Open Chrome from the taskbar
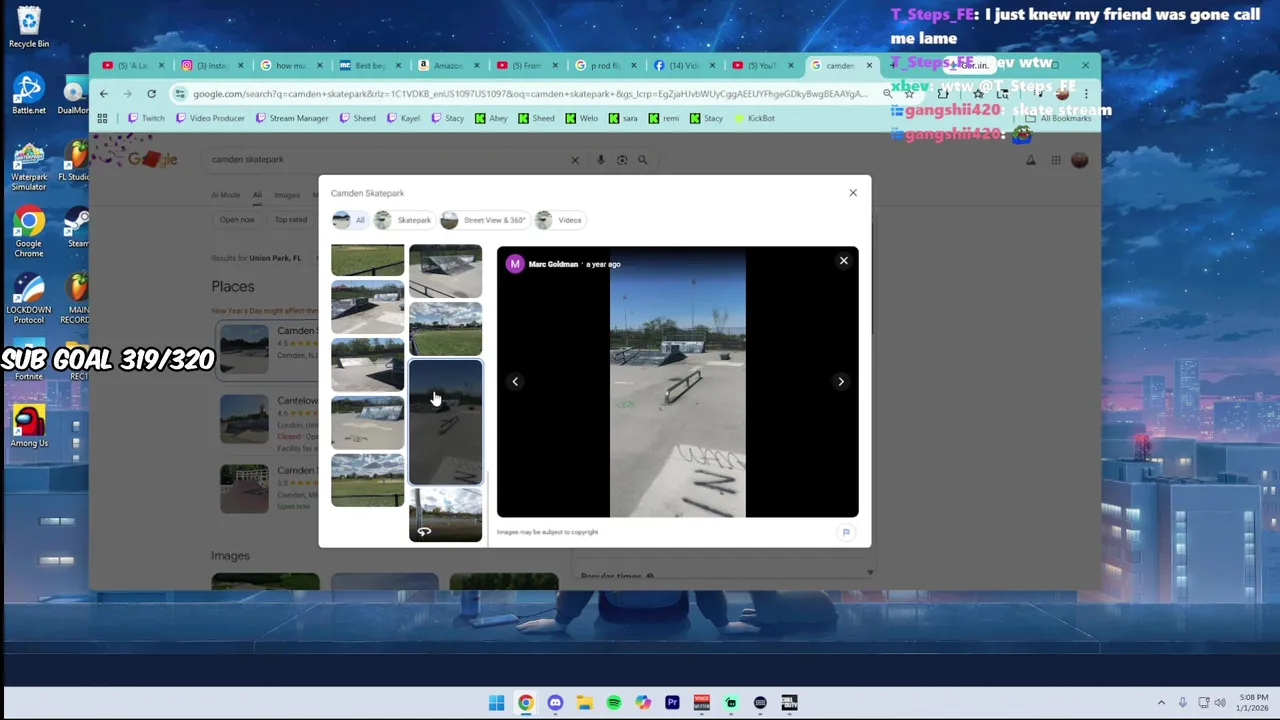The image size is (1280, 720). [525, 703]
